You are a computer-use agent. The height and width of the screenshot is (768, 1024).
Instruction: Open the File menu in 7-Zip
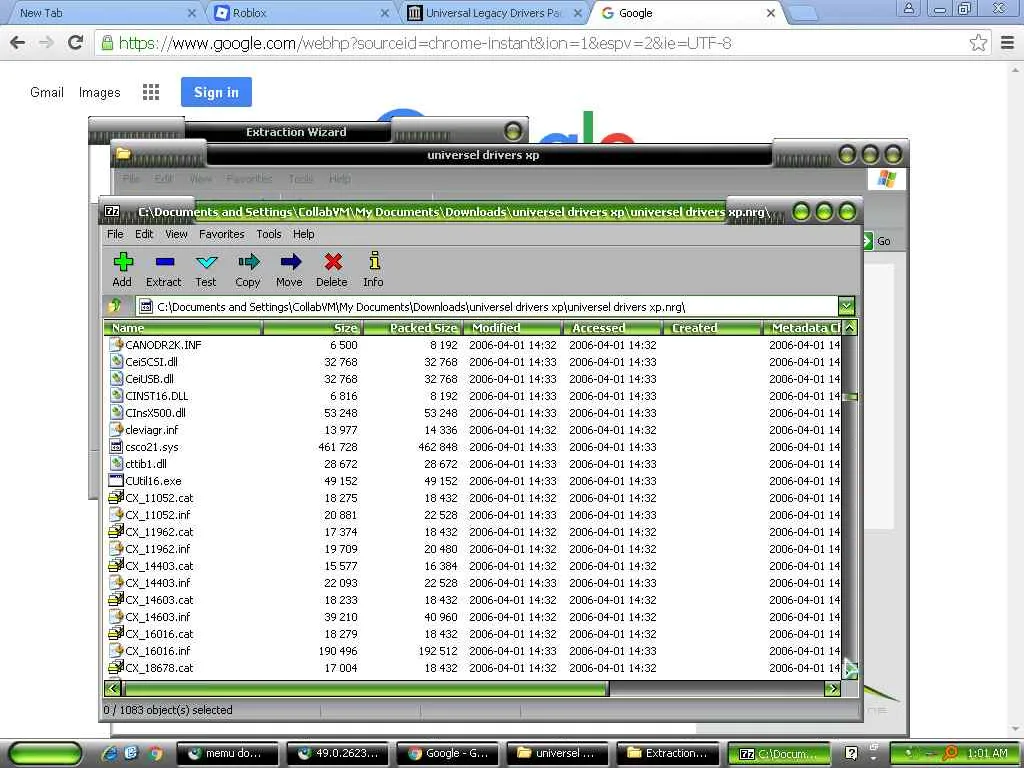pyautogui.click(x=115, y=234)
